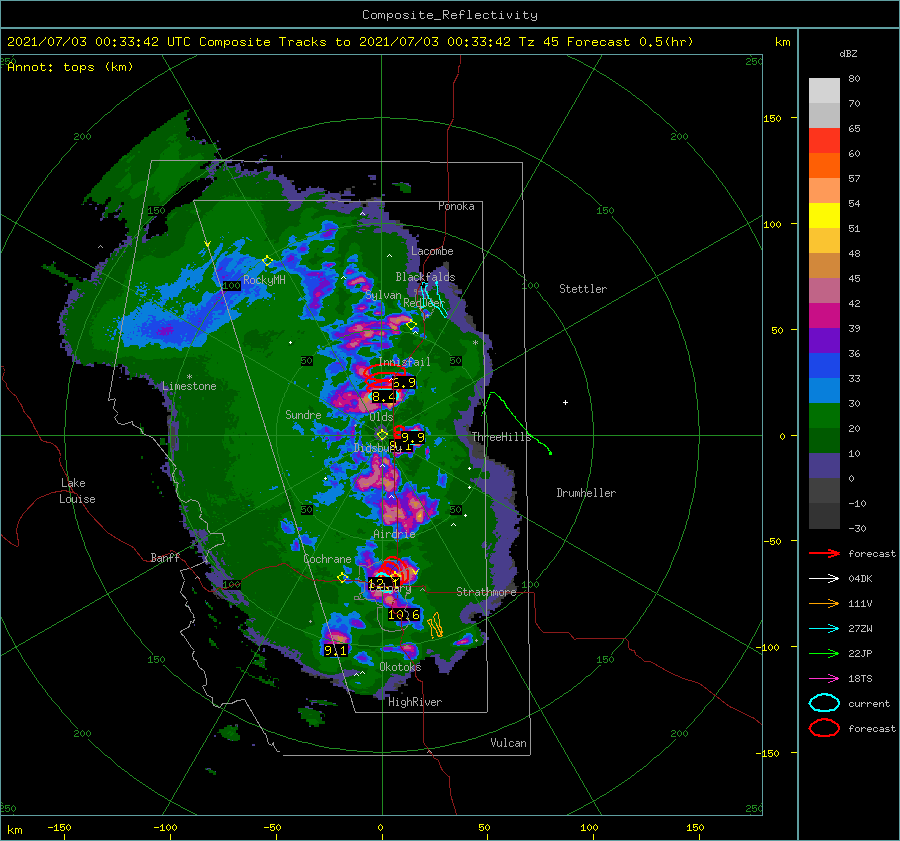This screenshot has height=841, width=900.
Task: Click the storm top label 10.6
Action: click(404, 615)
